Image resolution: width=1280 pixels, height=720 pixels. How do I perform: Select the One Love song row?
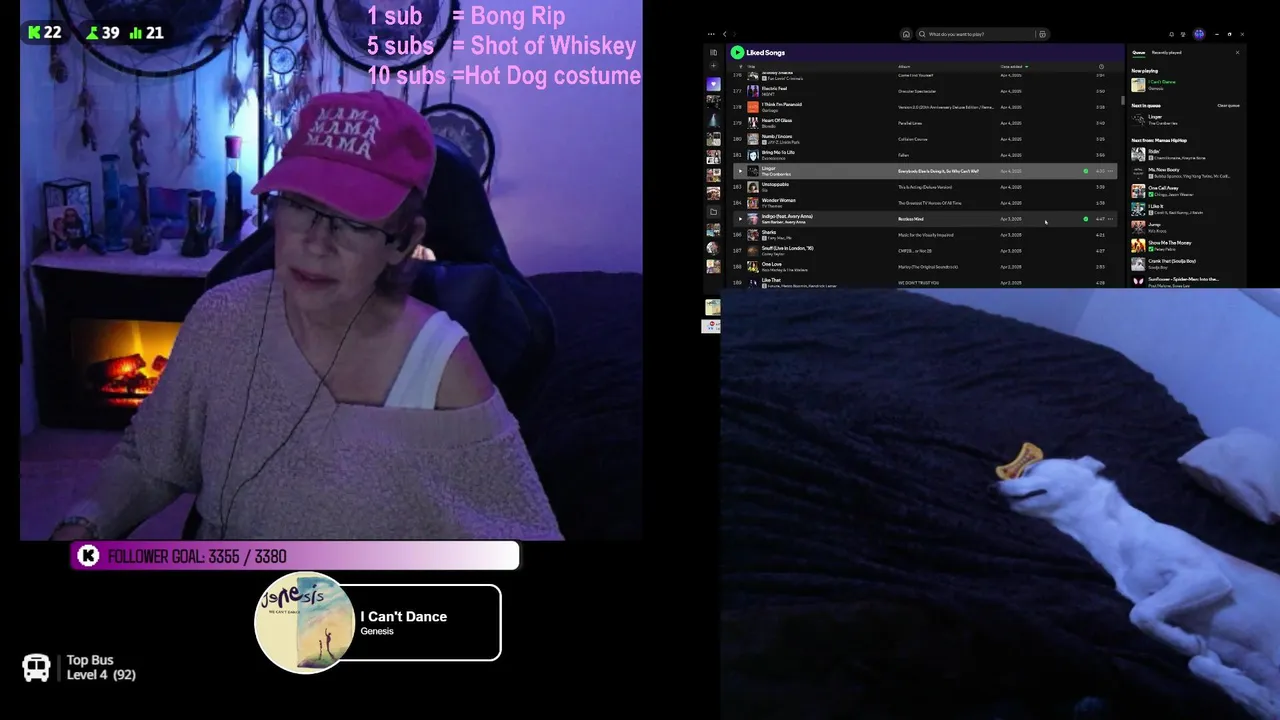coord(925,267)
